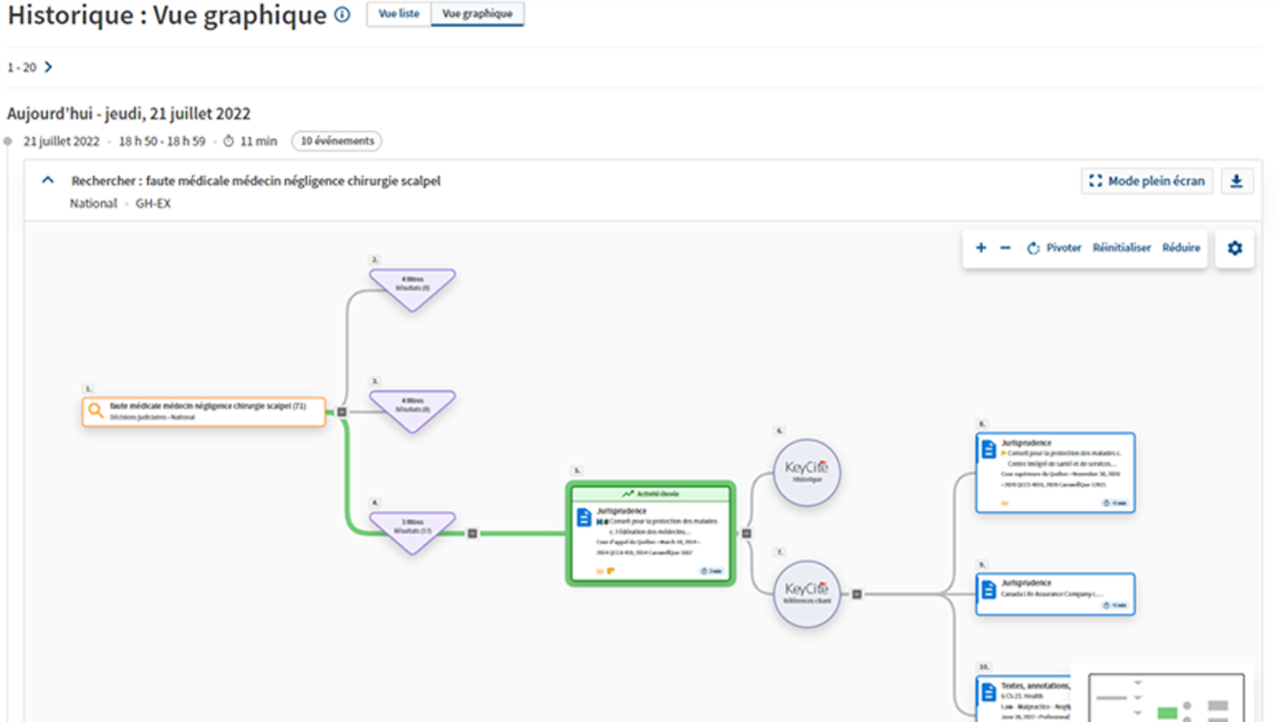Switch to the Vue liste tab
The height and width of the screenshot is (722, 1280).
click(x=399, y=14)
